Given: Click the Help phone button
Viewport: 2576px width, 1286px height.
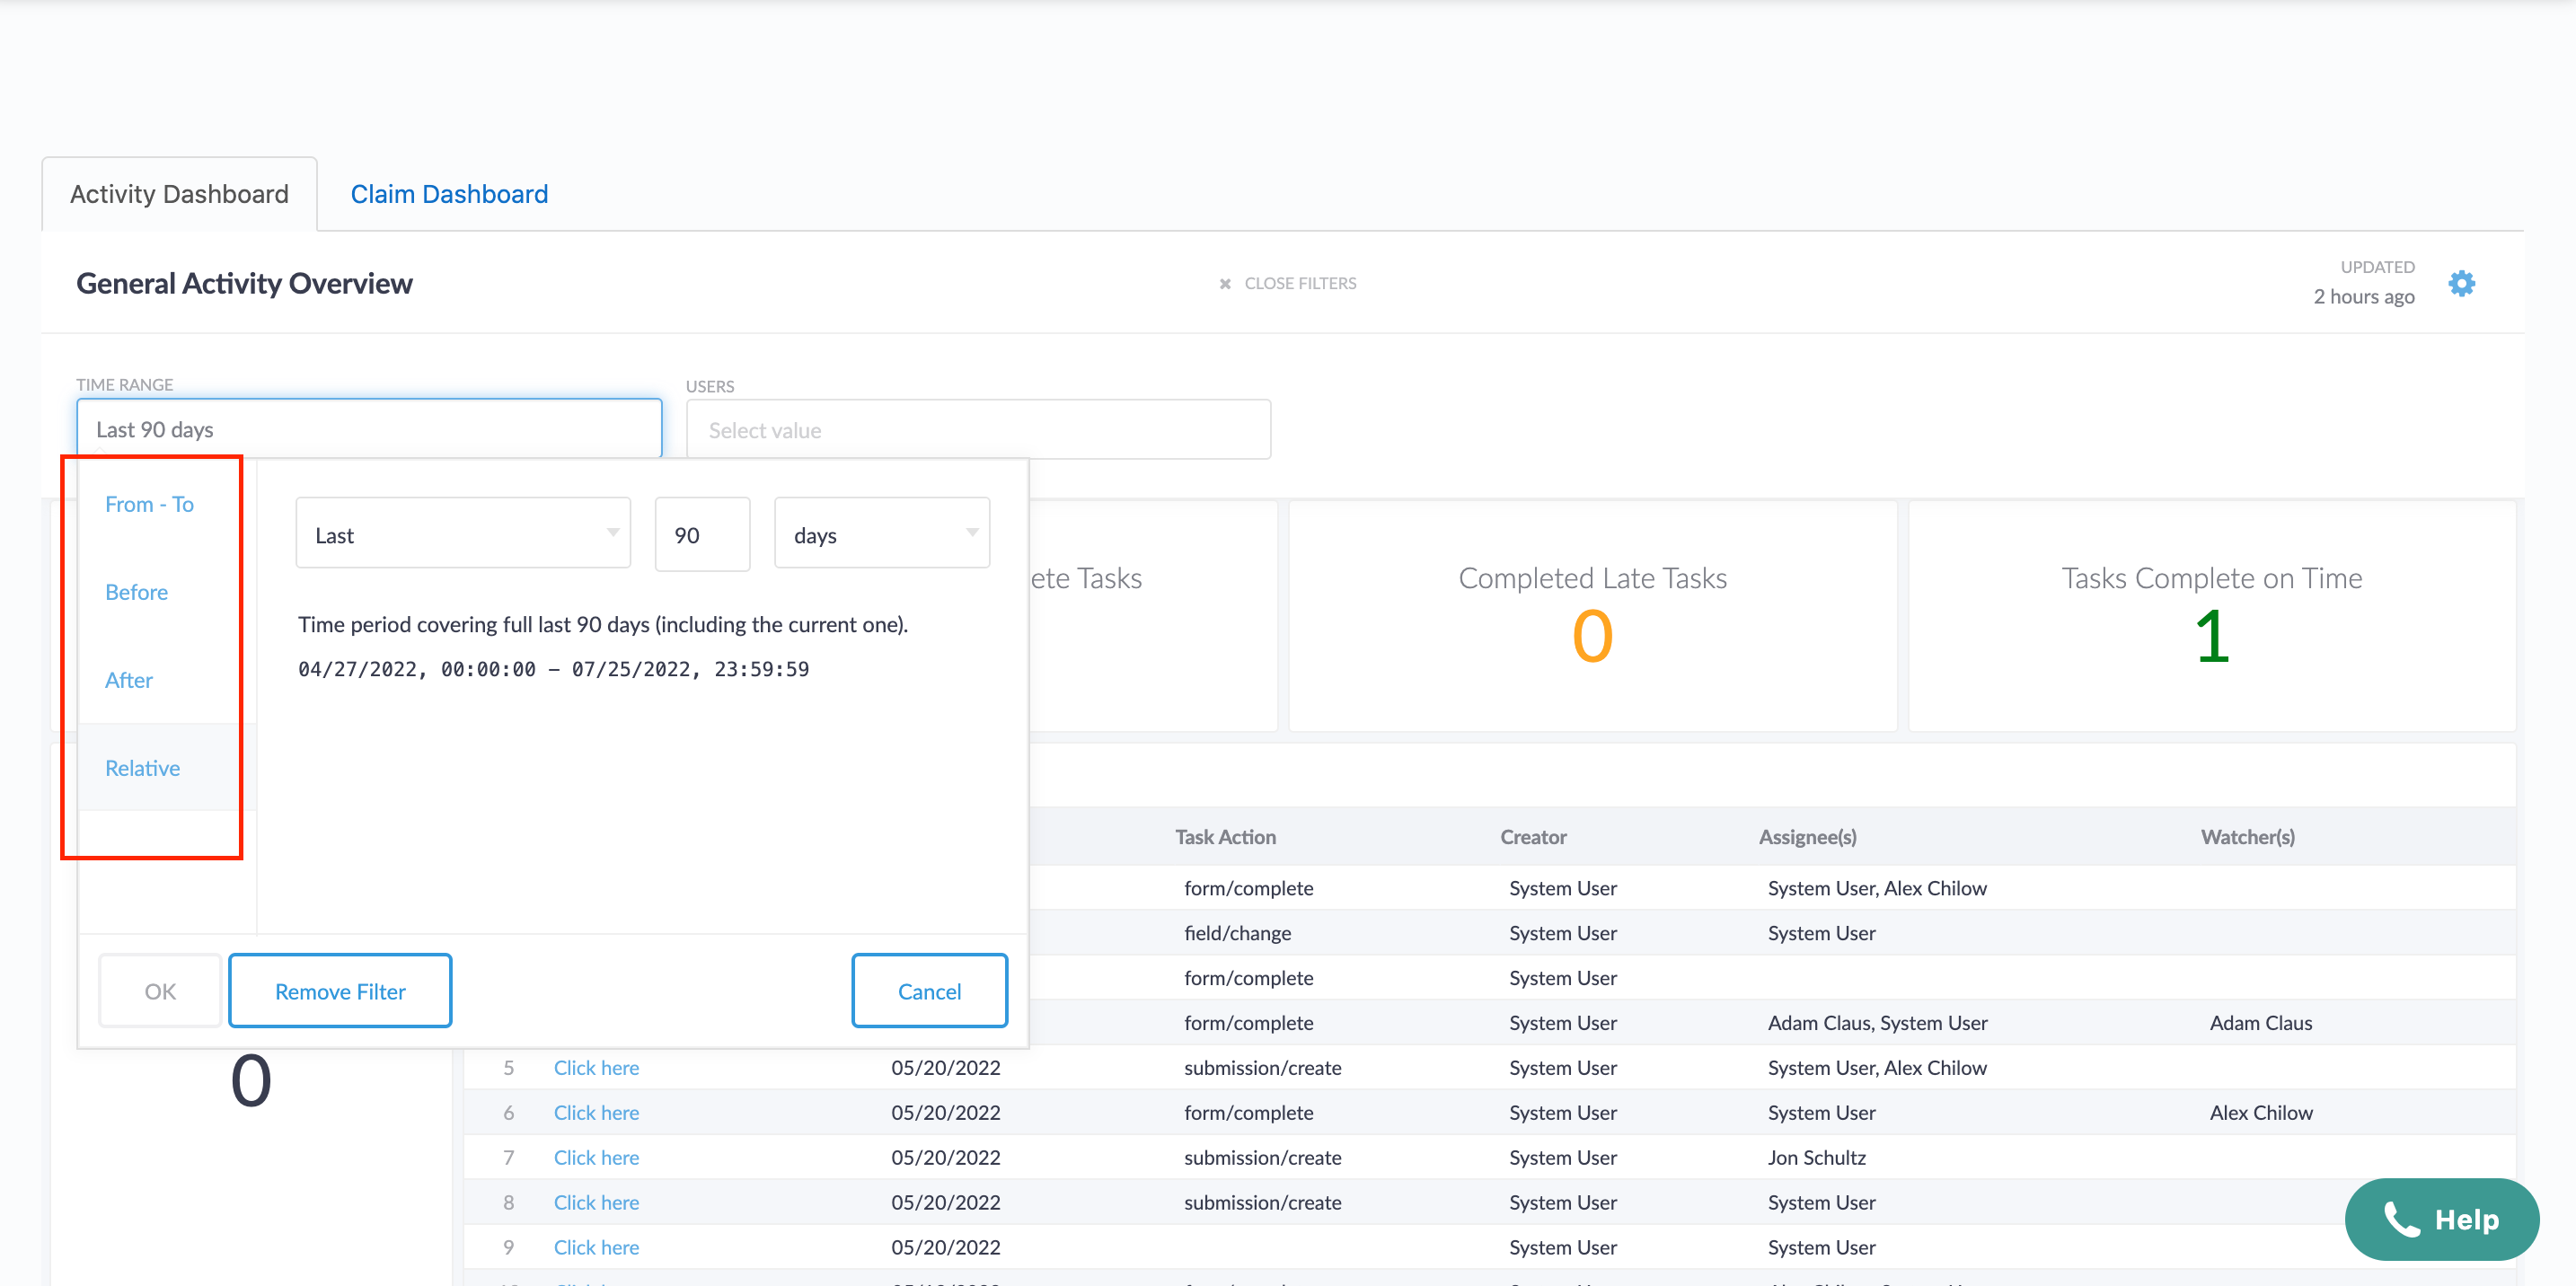Looking at the screenshot, I should click(2441, 1219).
